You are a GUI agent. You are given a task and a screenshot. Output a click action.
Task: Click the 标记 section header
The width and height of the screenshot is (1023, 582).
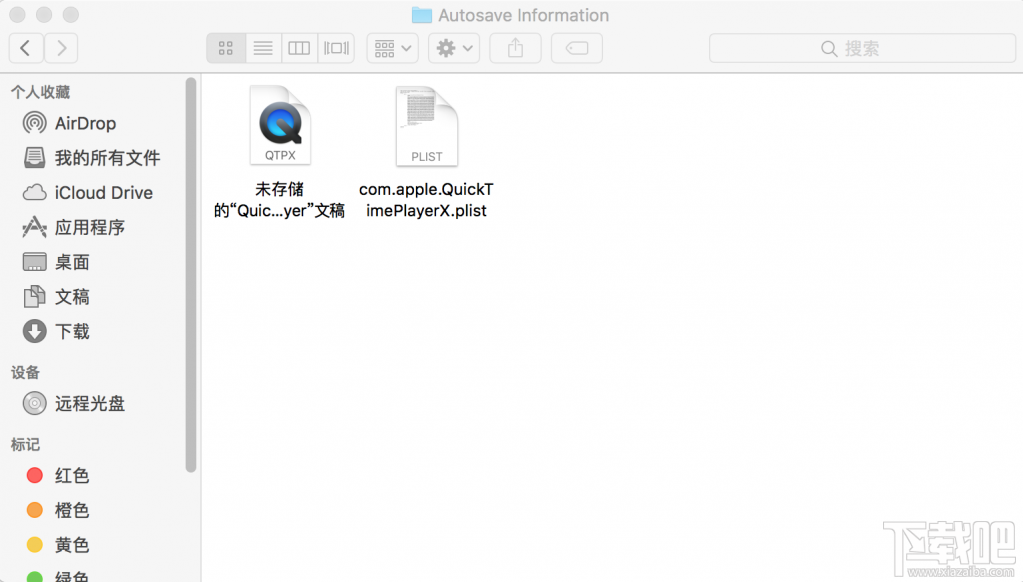25,444
